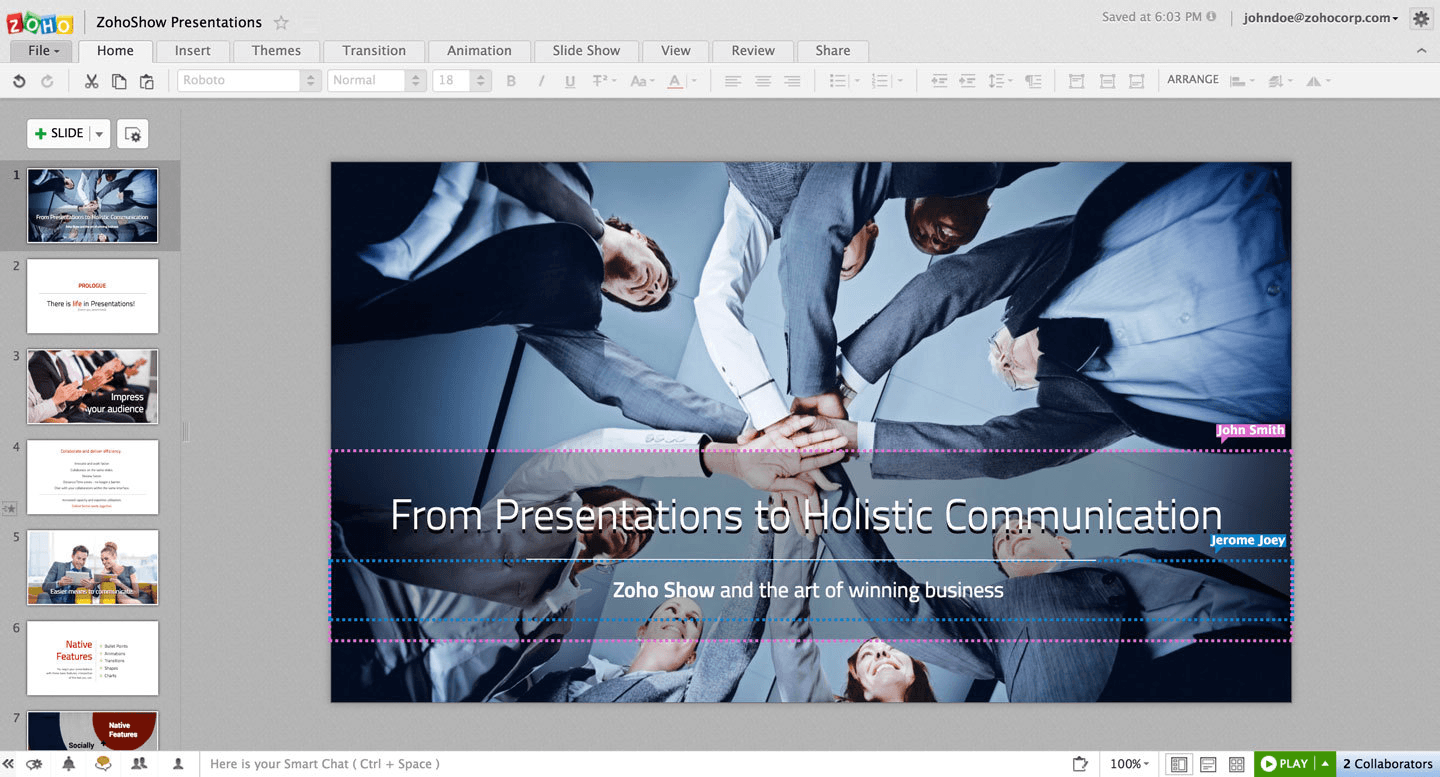Toggle italic formatting

(541, 81)
